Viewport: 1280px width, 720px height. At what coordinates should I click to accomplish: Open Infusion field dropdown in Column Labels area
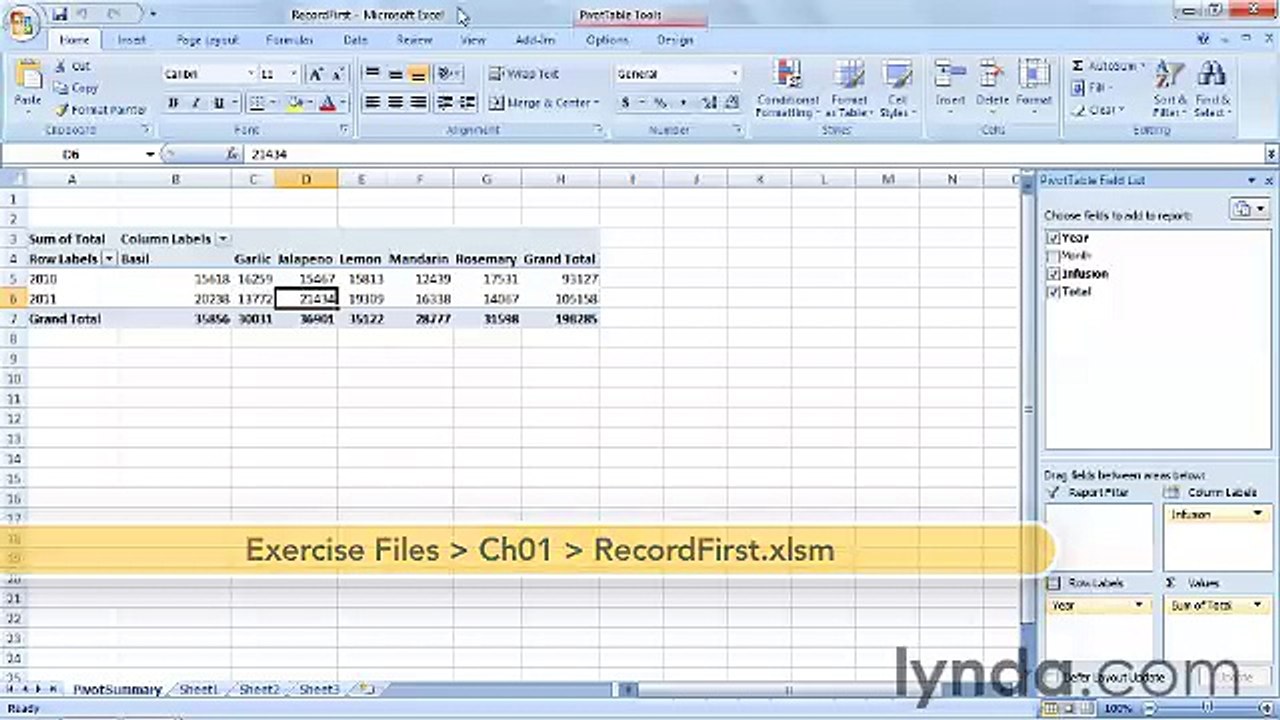[1257, 514]
